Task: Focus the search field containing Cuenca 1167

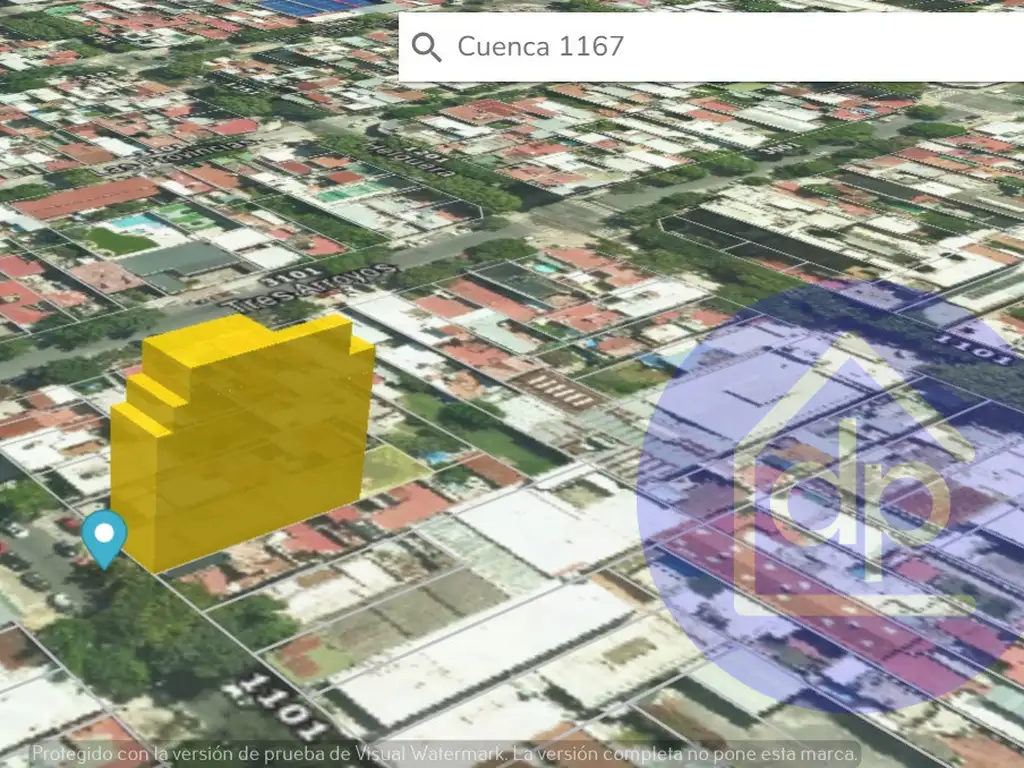Action: (700, 47)
